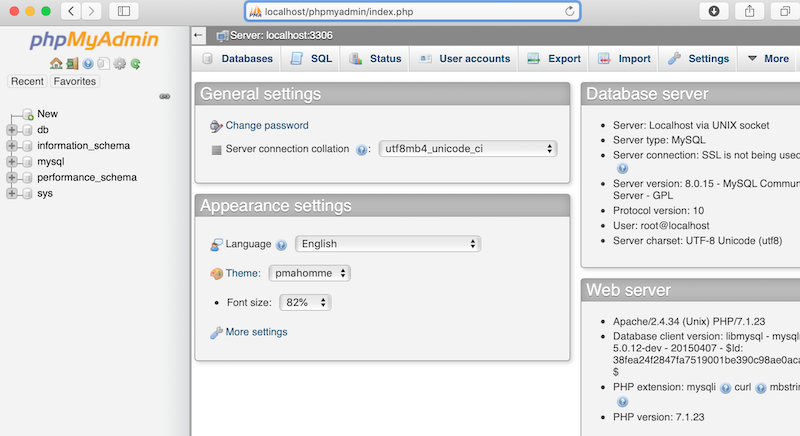
Task: Open the Language dropdown
Action: pos(388,244)
